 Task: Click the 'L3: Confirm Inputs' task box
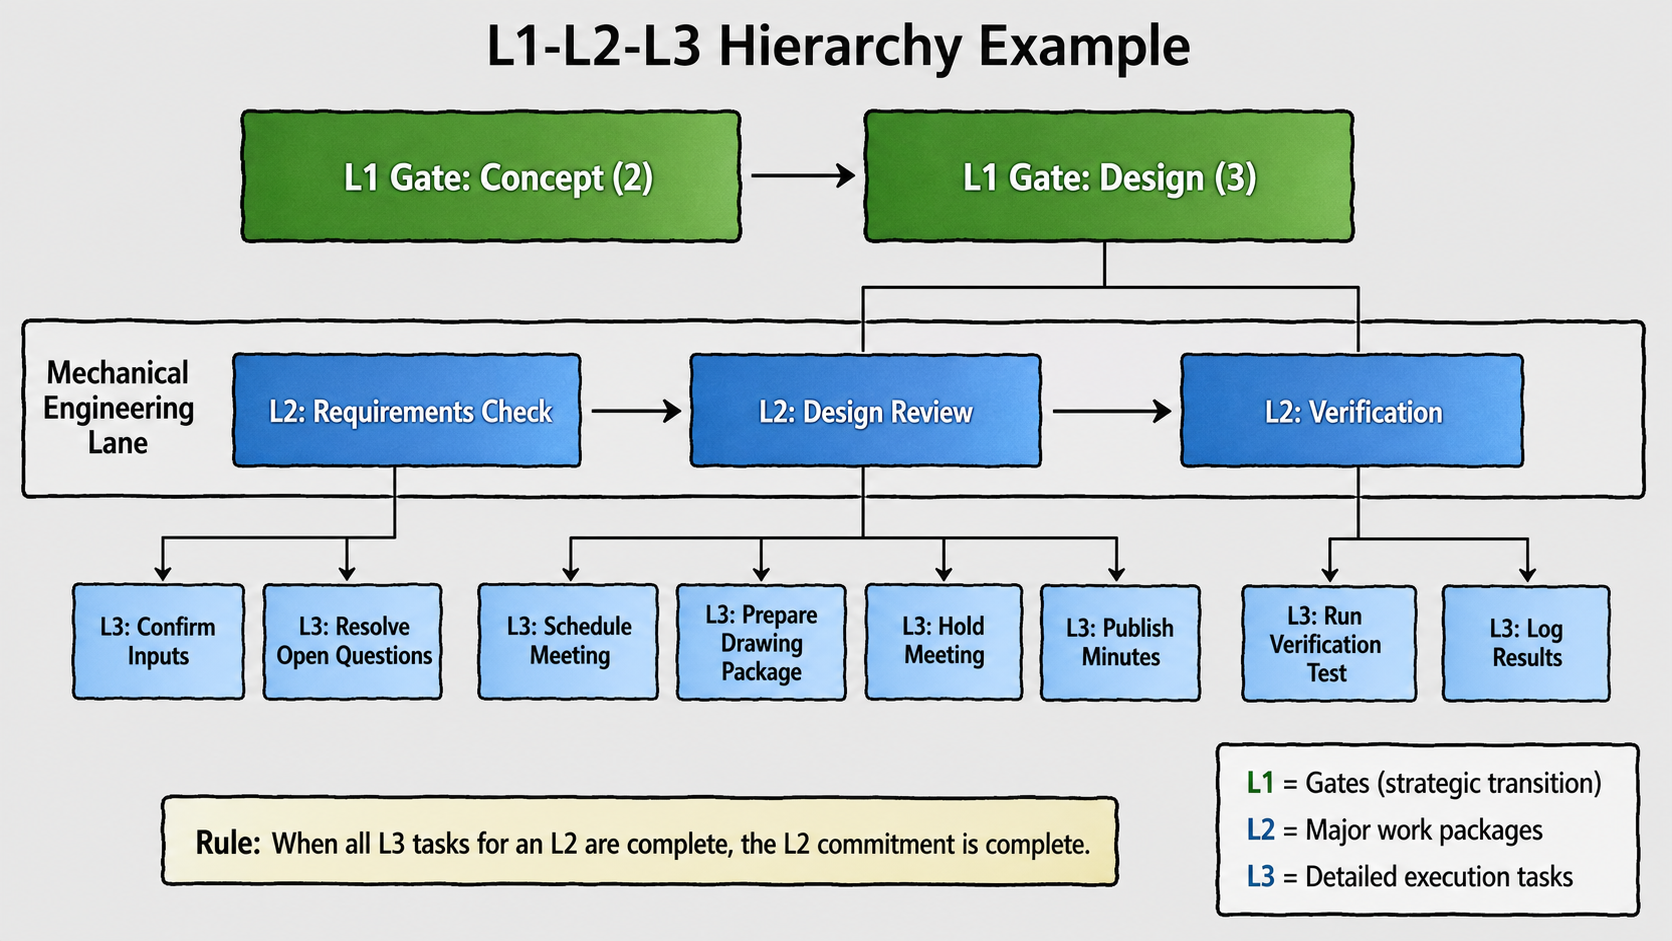coord(158,641)
